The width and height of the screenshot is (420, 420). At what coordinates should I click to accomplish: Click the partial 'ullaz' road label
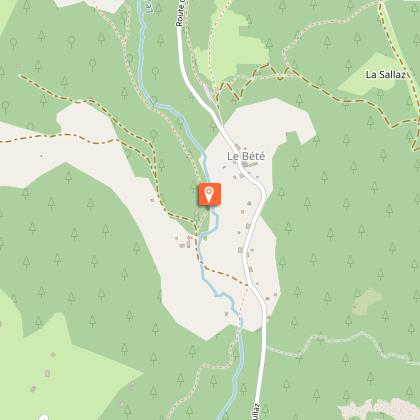[x=256, y=412]
